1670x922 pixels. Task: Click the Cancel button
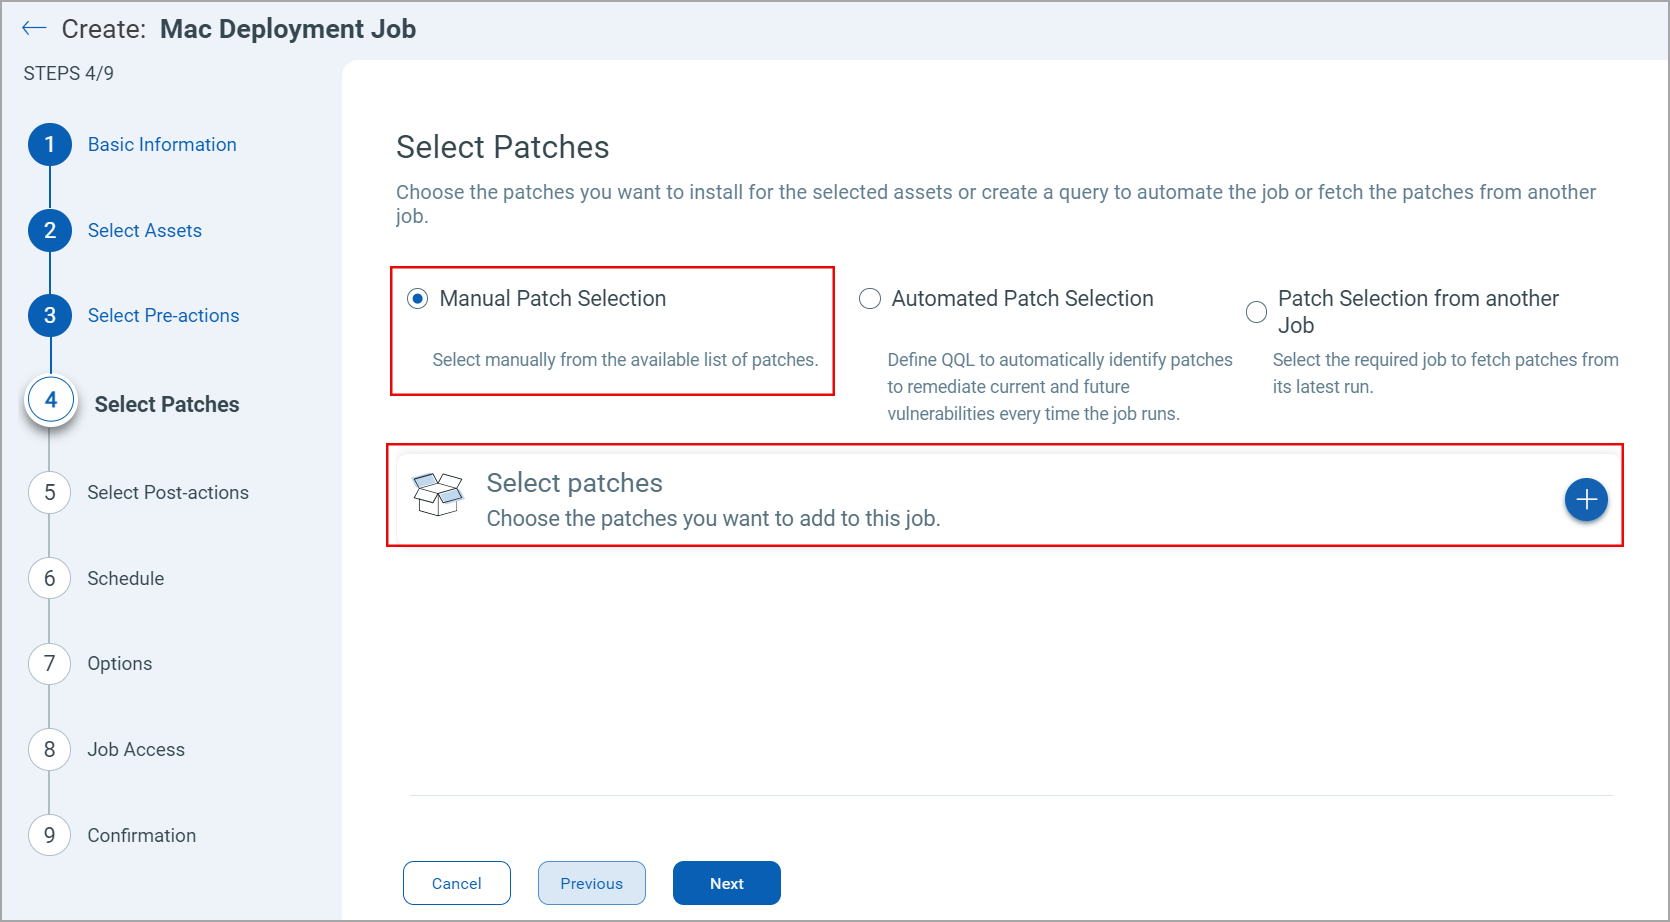pyautogui.click(x=456, y=883)
